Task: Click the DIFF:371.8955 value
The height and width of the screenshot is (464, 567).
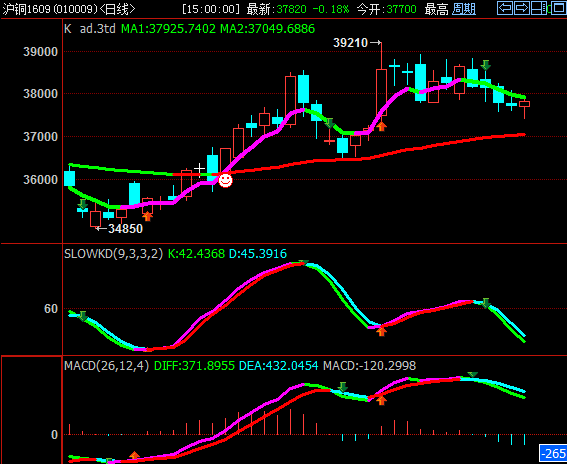Action: [195, 366]
